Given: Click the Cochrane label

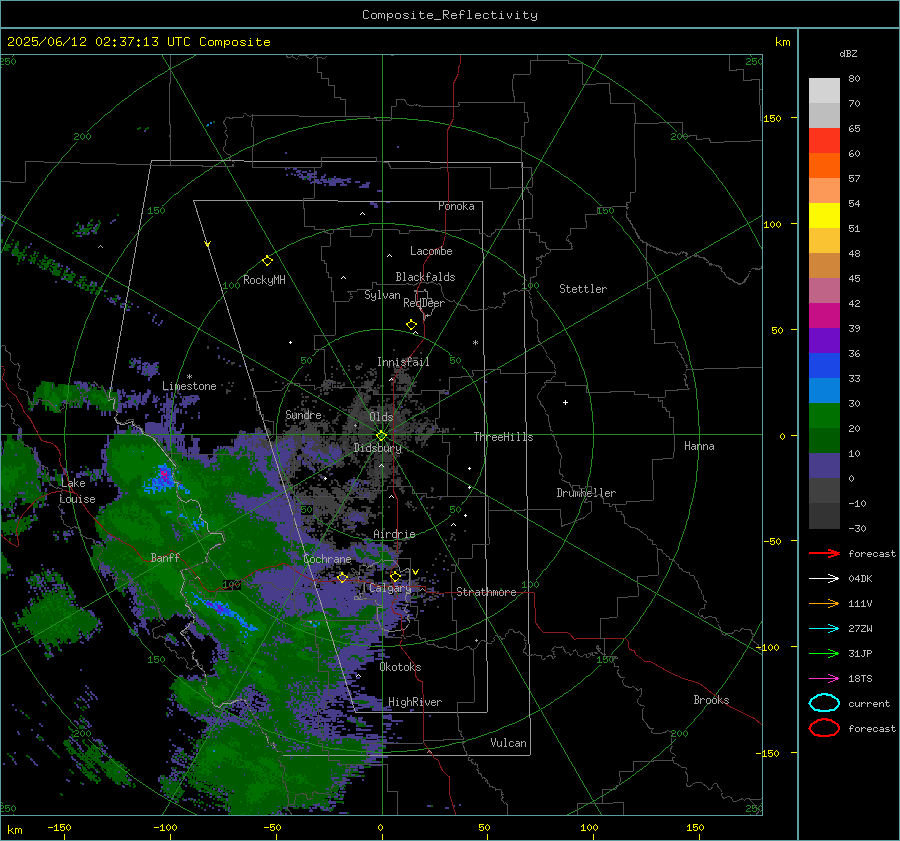Looking at the screenshot, I should (x=327, y=559).
